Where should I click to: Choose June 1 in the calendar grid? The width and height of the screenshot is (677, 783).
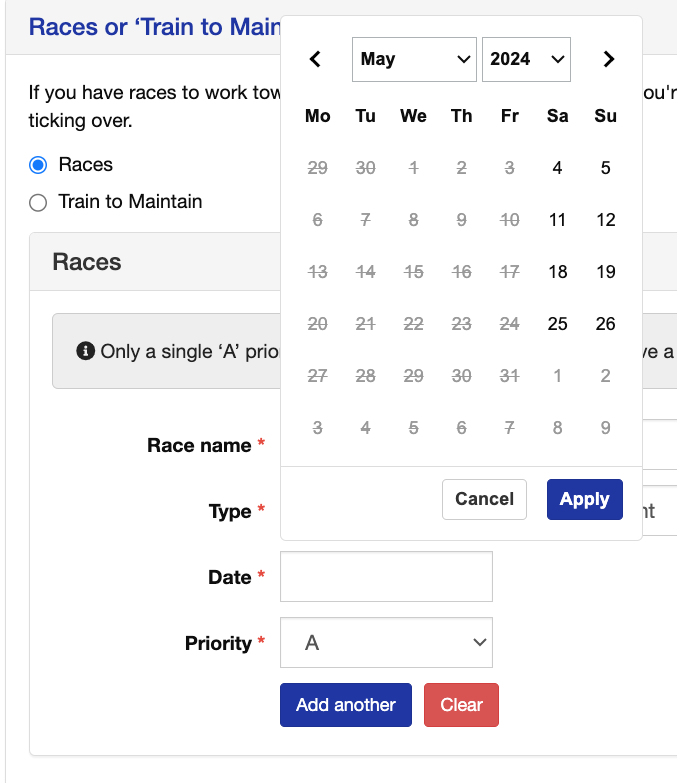coord(557,376)
